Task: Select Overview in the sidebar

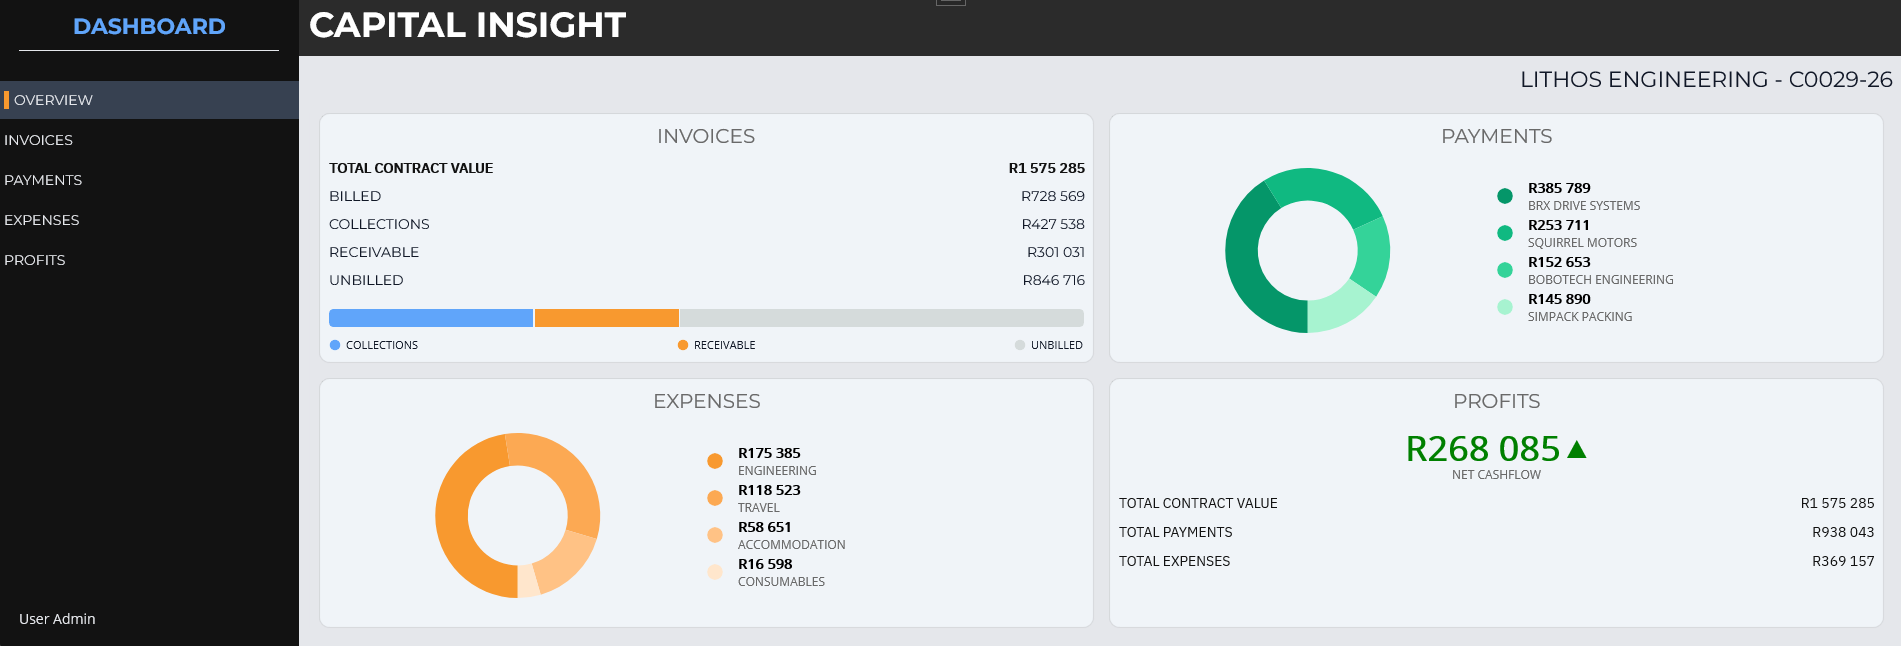Action: coord(53,100)
